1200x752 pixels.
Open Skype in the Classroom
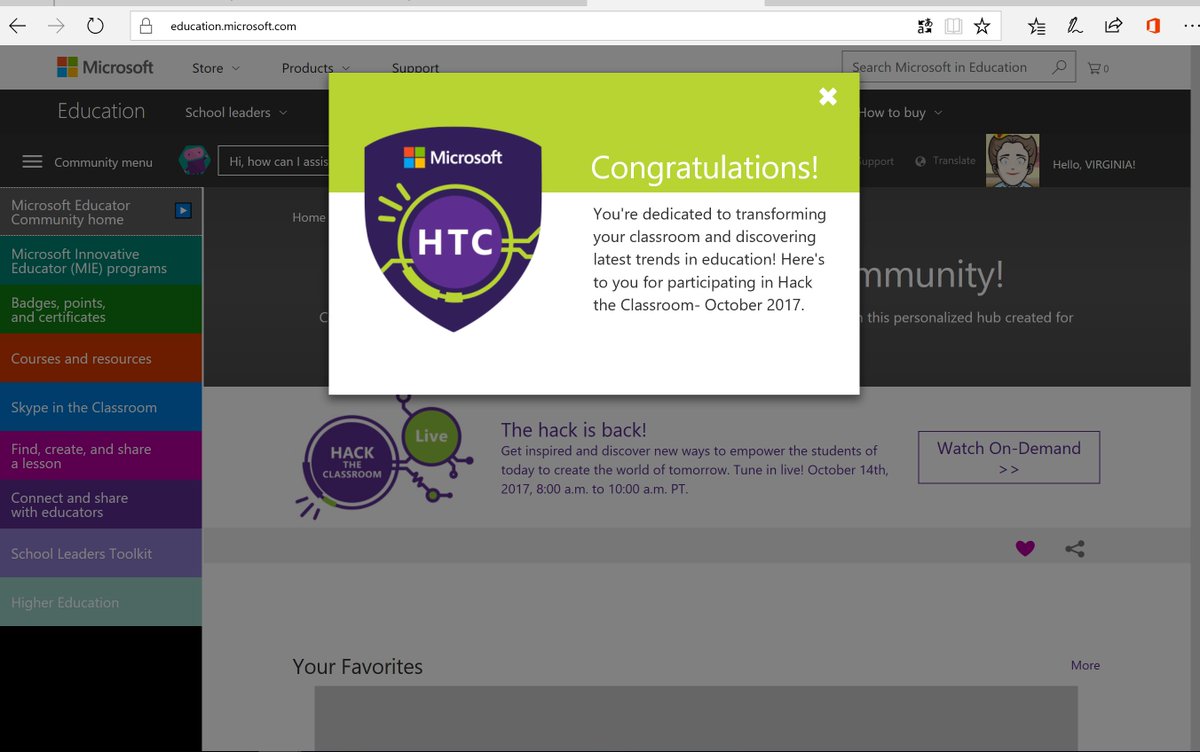(x=101, y=407)
